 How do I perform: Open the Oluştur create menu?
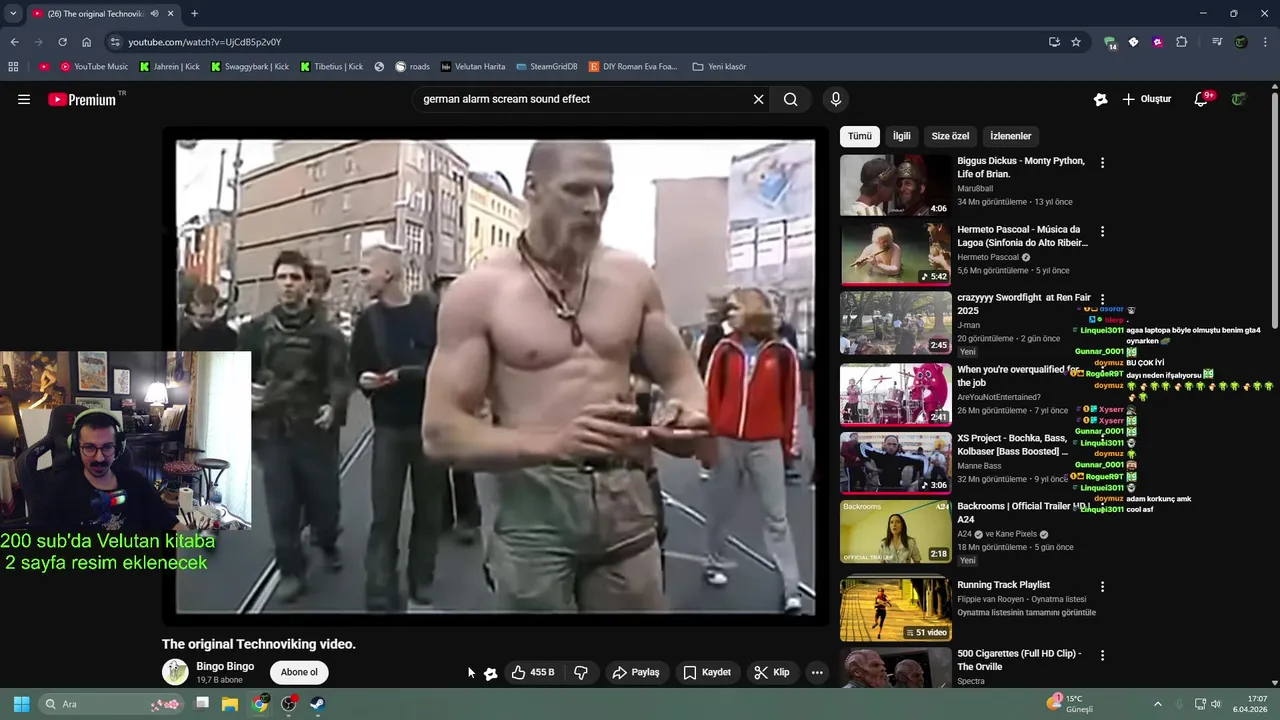tap(1146, 99)
